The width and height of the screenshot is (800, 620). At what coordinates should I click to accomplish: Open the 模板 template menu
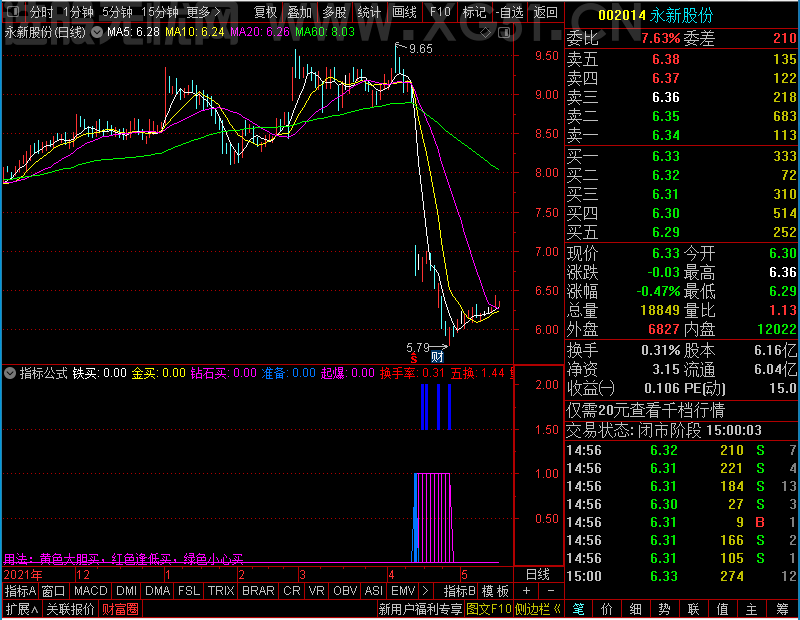click(495, 591)
